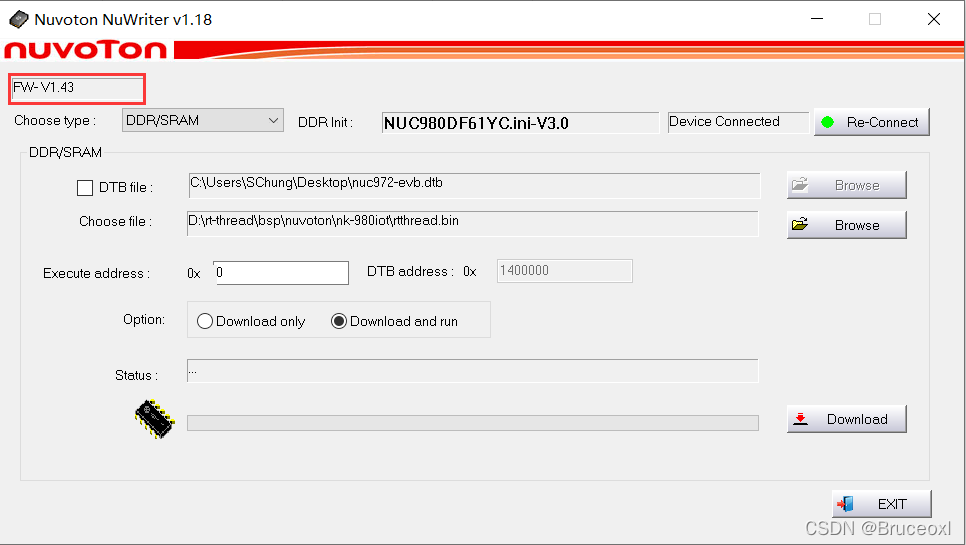Click the Status label
The image size is (966, 545).
click(136, 375)
